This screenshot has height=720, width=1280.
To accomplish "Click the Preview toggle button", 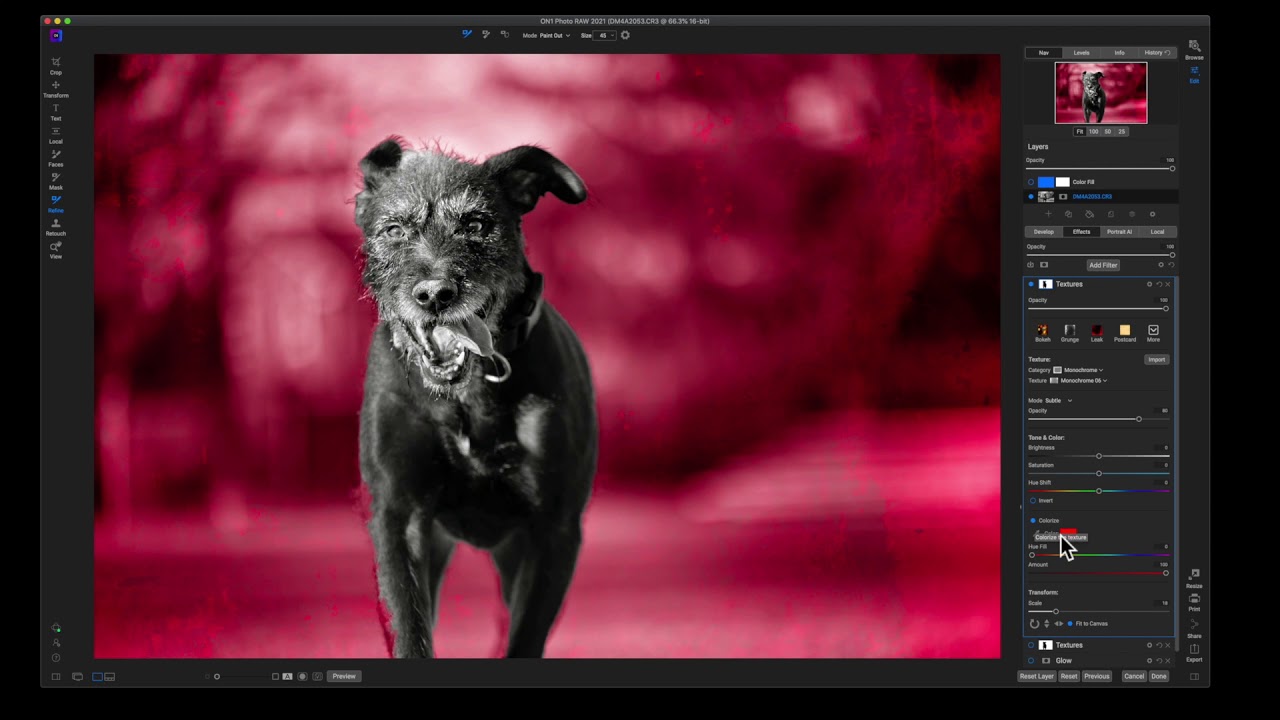I will pyautogui.click(x=344, y=676).
